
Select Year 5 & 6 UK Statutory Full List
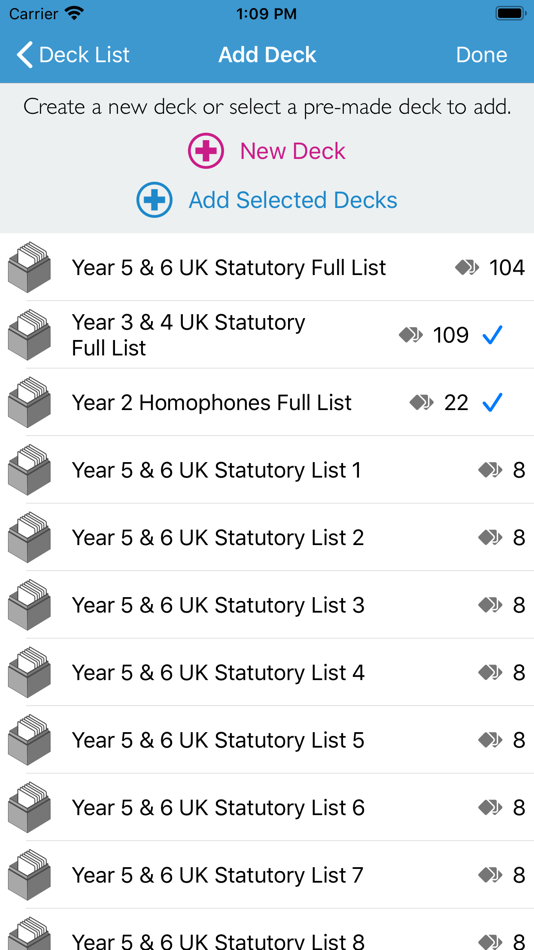267,267
